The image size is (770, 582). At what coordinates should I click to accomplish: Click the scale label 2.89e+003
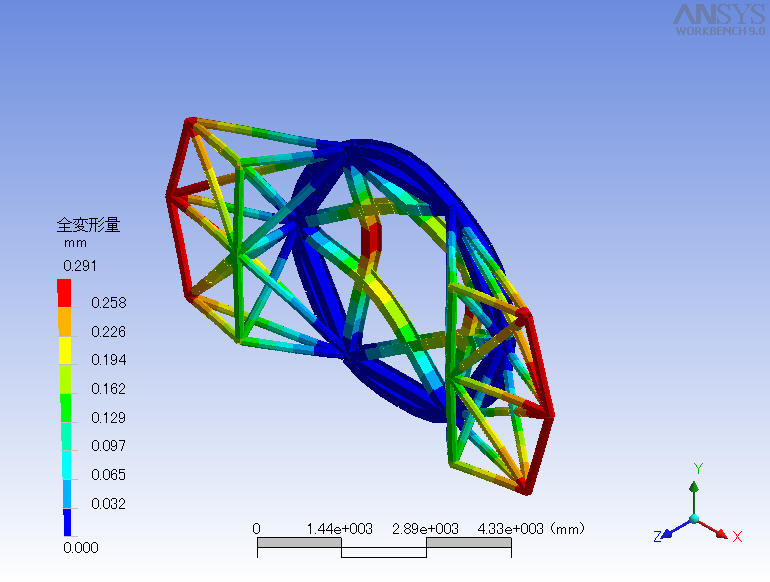425,529
